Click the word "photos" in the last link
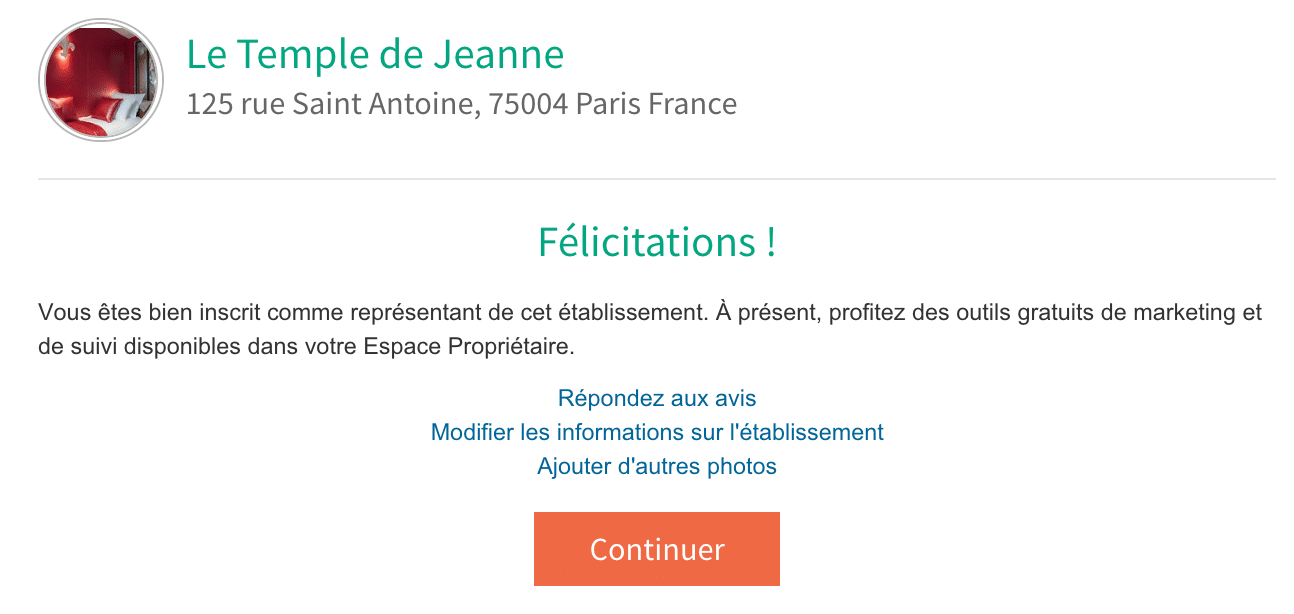The height and width of the screenshot is (614, 1294). click(x=742, y=466)
